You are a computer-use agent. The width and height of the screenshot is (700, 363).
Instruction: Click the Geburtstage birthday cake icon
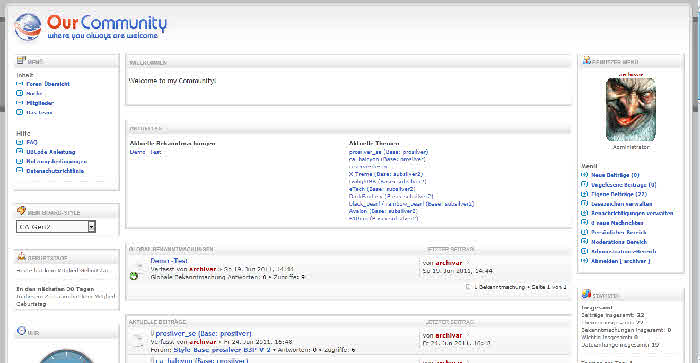pos(21,257)
